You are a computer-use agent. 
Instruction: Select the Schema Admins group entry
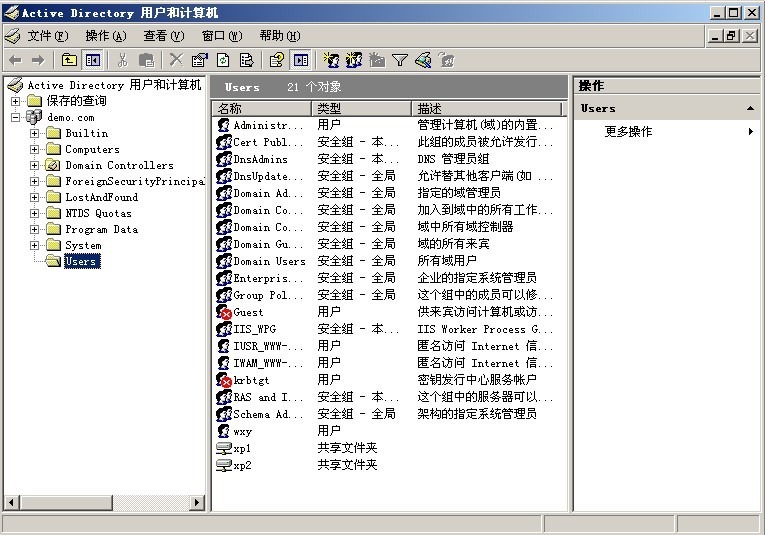268,414
